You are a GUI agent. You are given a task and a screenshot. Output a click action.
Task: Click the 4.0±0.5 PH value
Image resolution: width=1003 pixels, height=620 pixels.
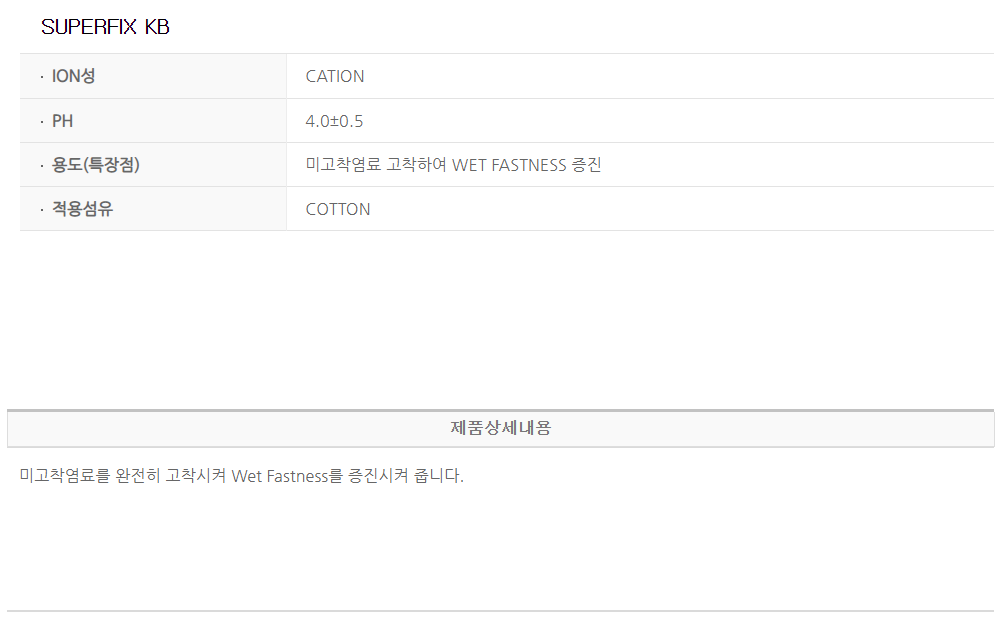pos(334,121)
